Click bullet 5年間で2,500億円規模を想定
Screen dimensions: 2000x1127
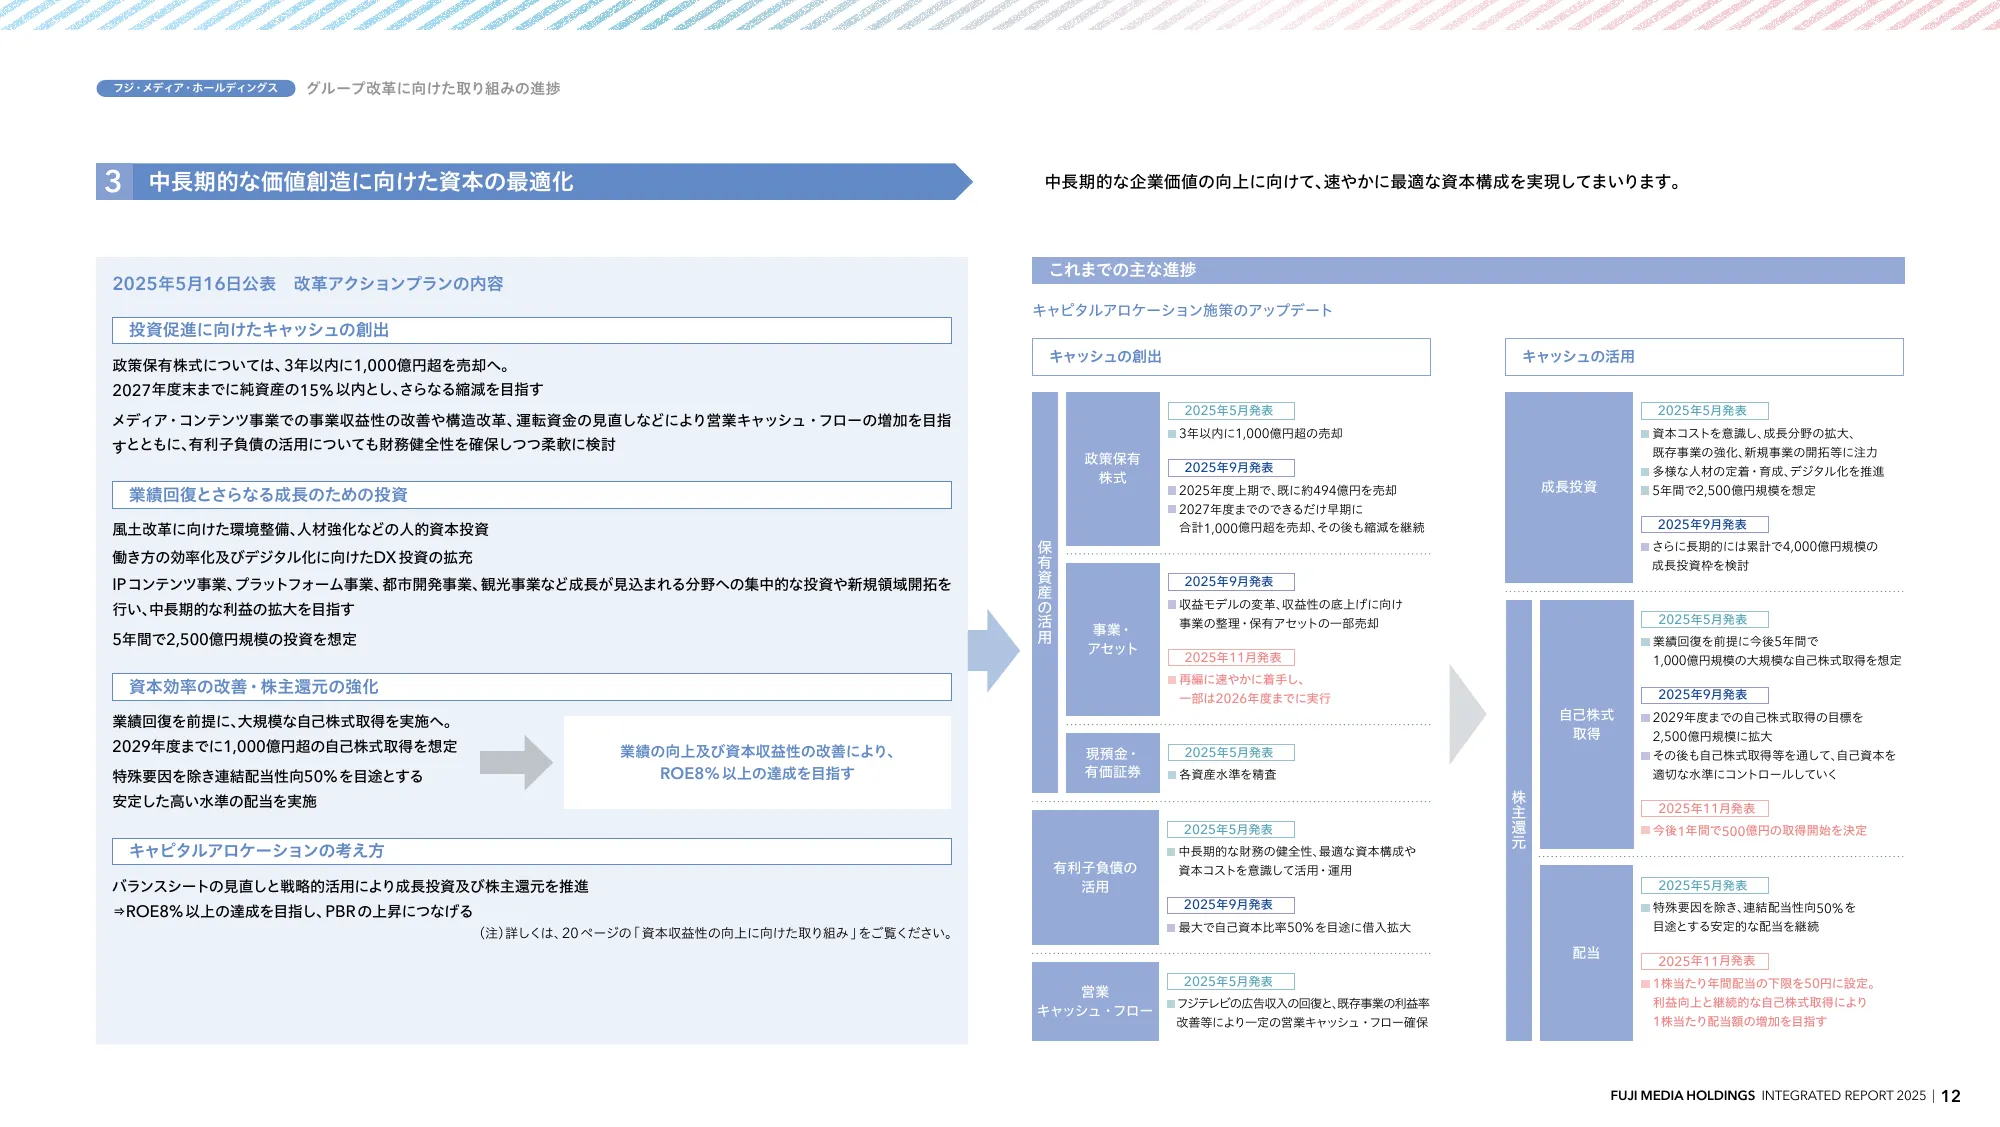coord(1729,491)
